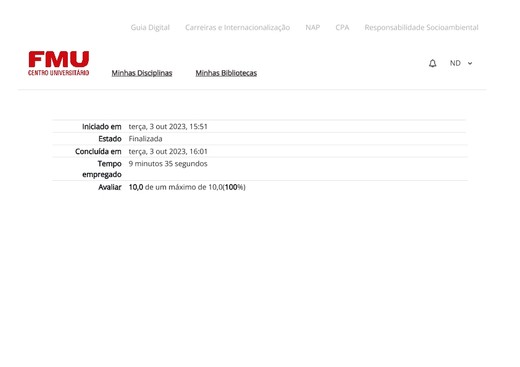Visit the NAP link
This screenshot has height=367, width=520.
pyautogui.click(x=313, y=27)
